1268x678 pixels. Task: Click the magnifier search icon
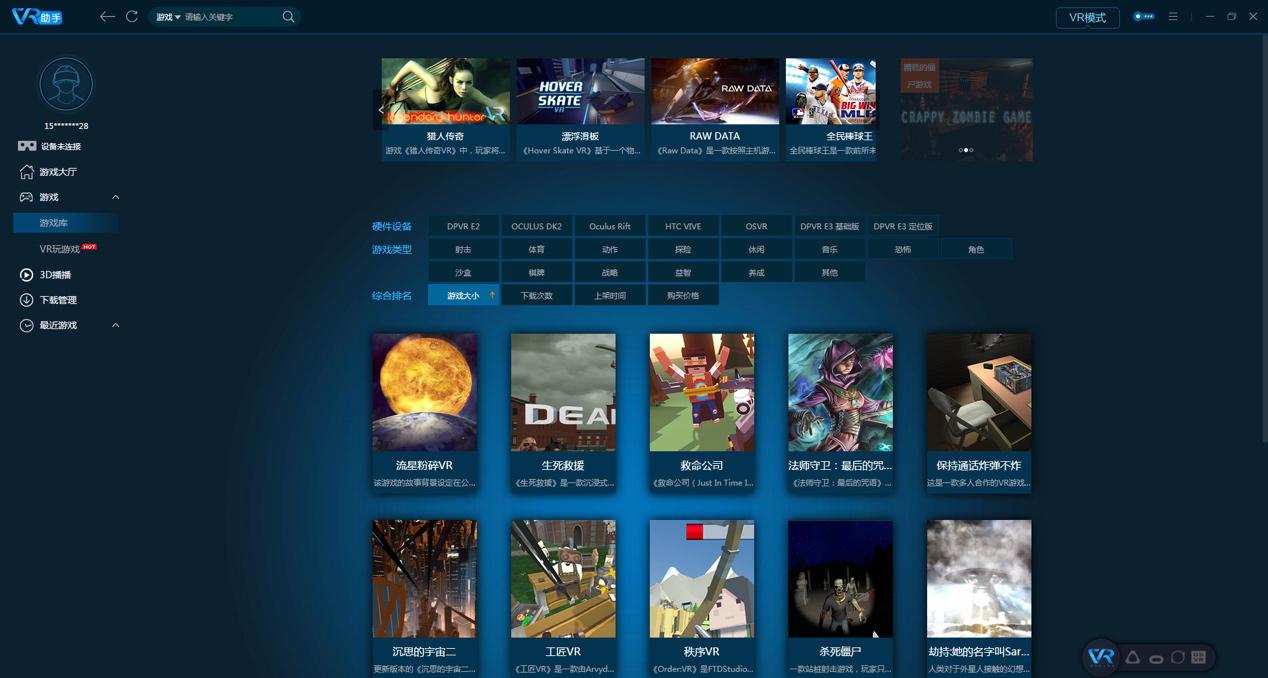288,17
